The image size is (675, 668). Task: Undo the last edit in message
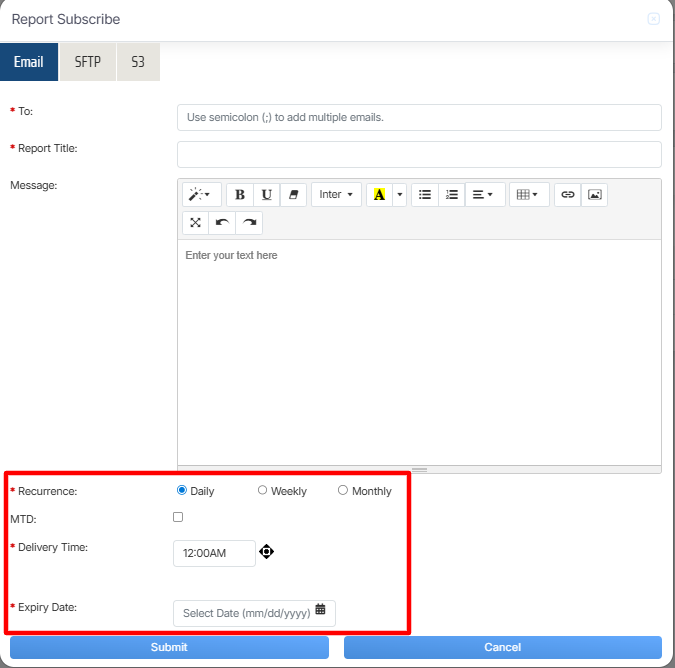pos(222,222)
